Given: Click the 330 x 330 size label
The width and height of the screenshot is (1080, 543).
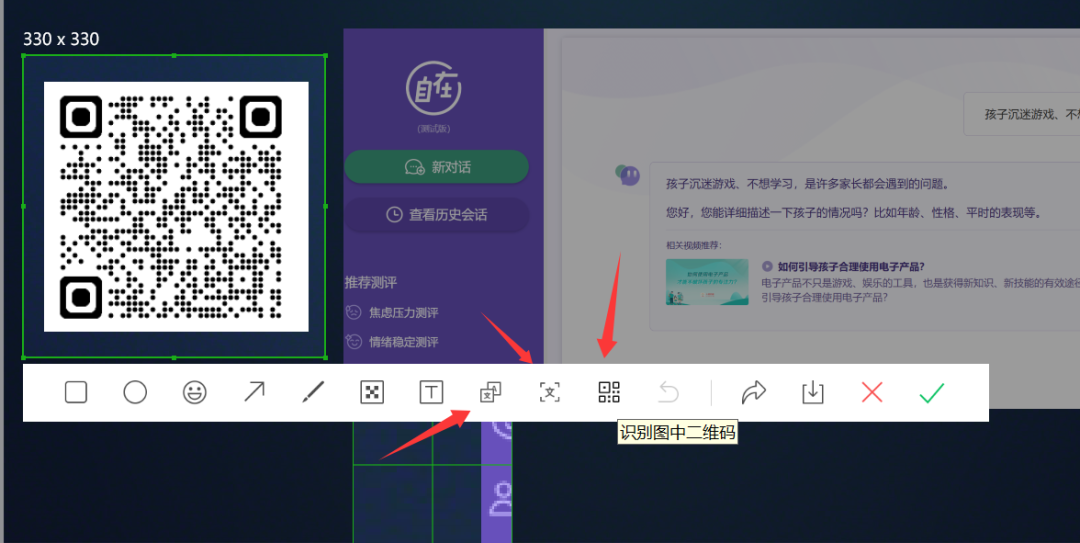Looking at the screenshot, I should click(61, 39).
